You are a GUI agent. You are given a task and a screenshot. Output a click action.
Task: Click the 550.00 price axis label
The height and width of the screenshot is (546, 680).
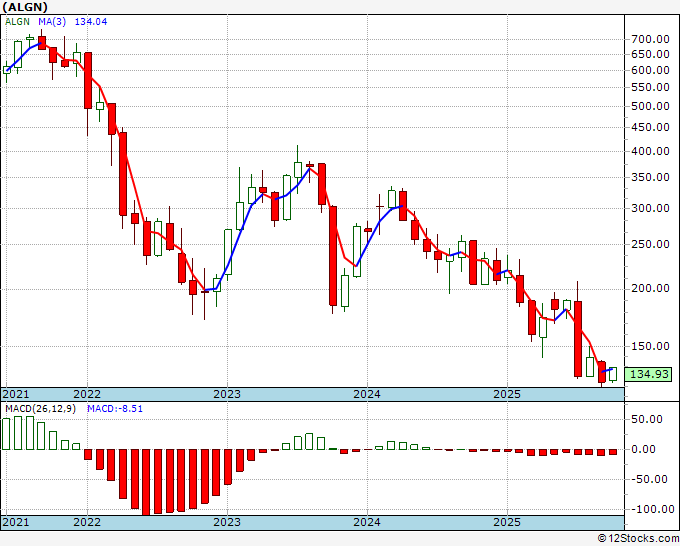pos(650,87)
